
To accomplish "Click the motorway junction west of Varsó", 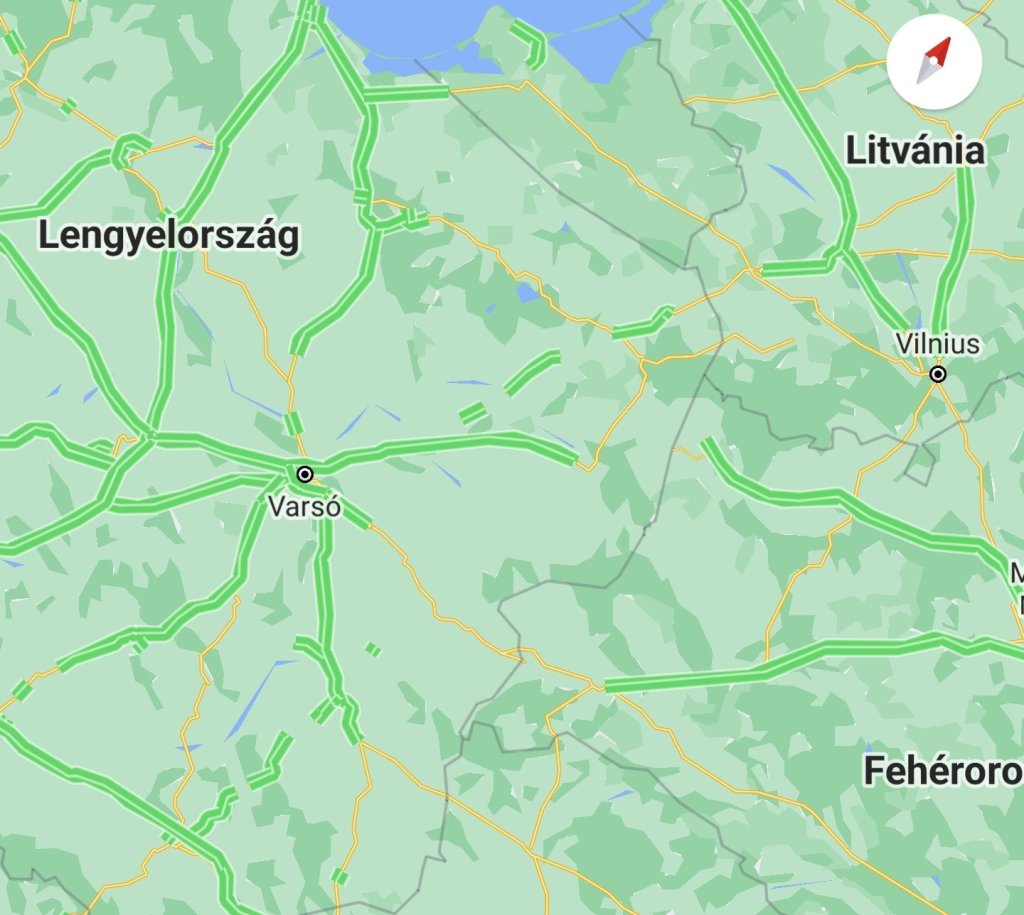I will pyautogui.click(x=150, y=435).
